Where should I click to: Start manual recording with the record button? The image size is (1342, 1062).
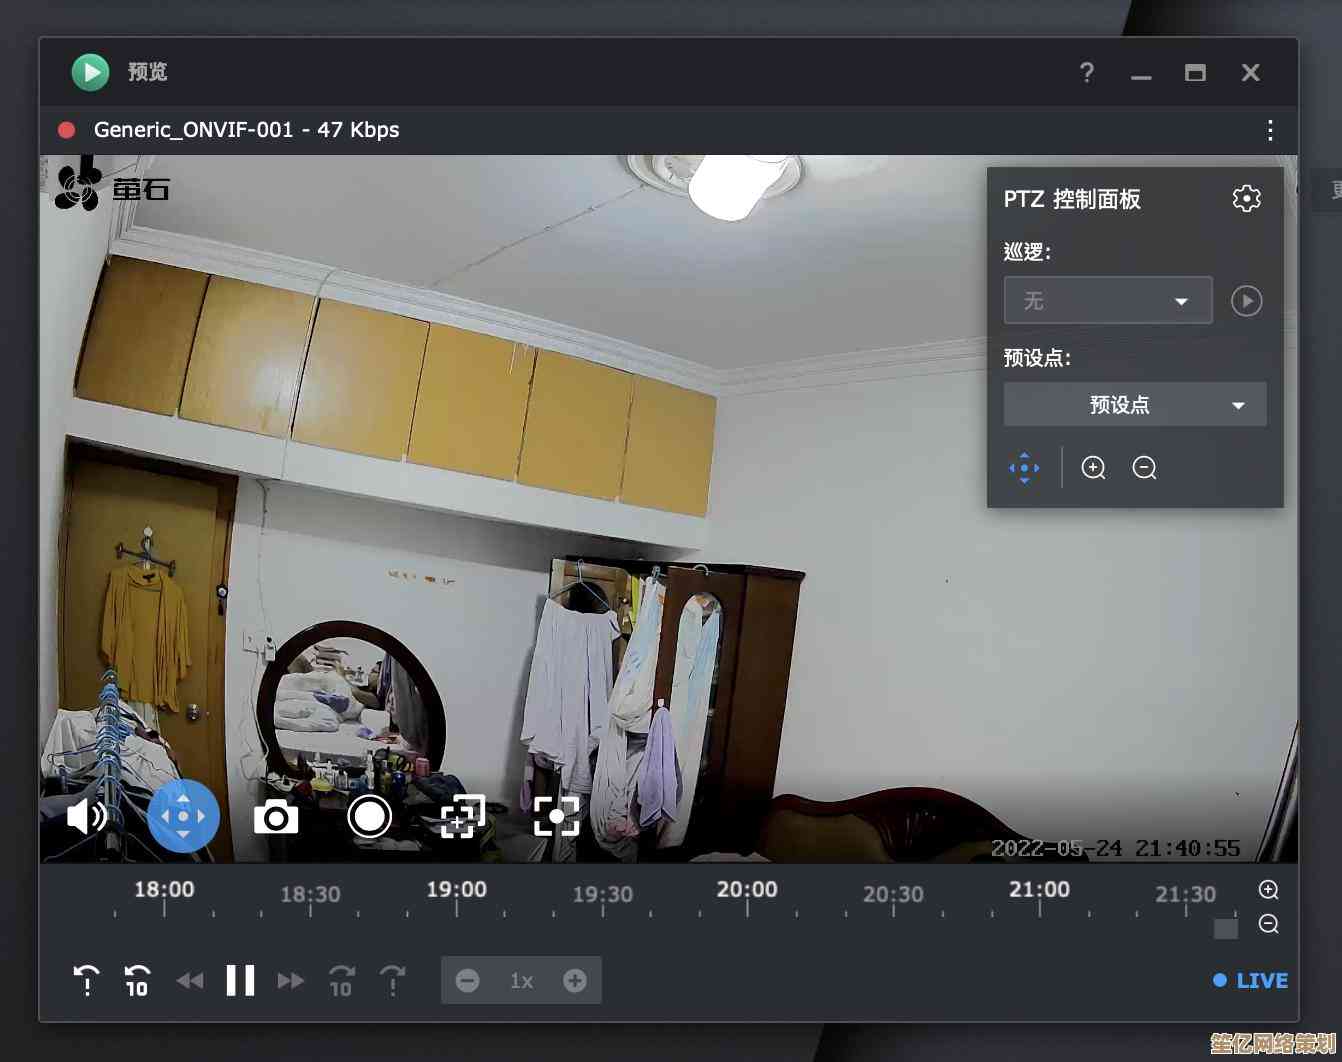369,817
